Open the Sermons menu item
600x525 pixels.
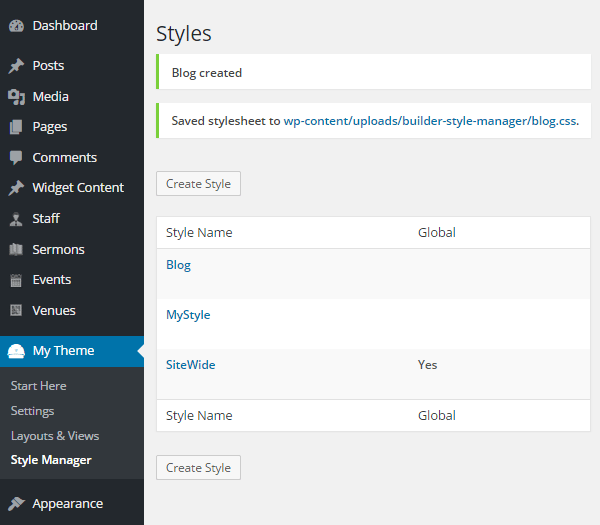[72, 249]
